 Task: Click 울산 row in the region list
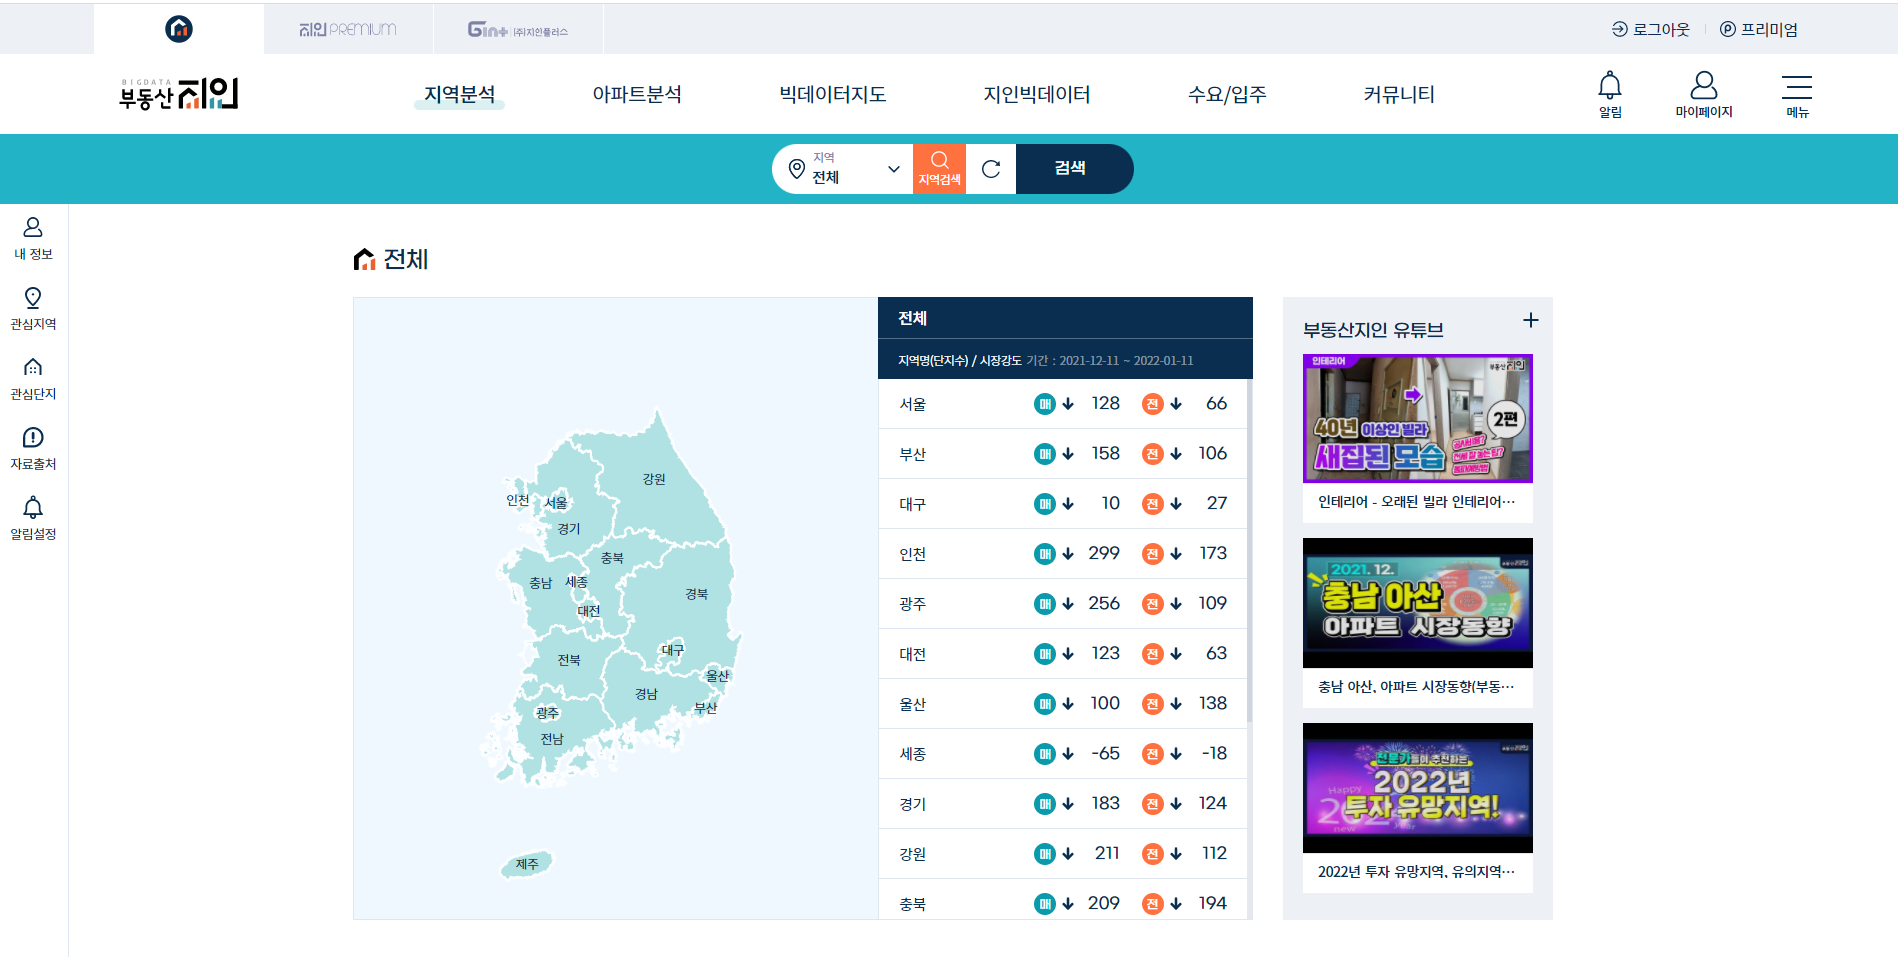1063,704
